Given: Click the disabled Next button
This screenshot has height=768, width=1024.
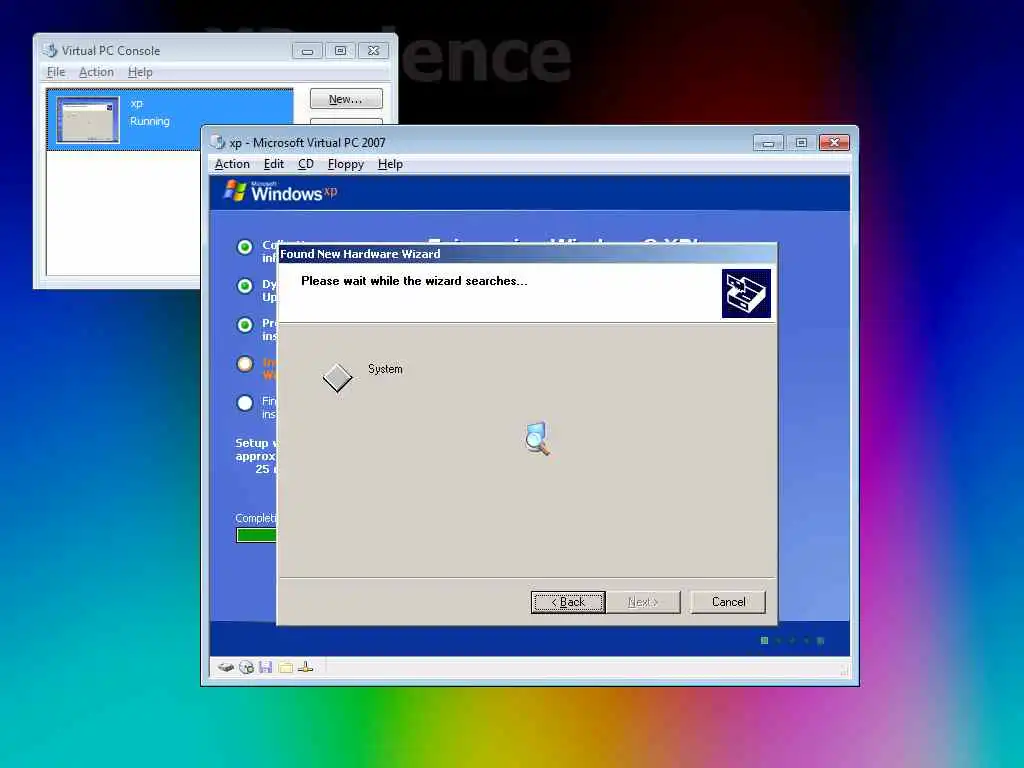Looking at the screenshot, I should (x=643, y=602).
